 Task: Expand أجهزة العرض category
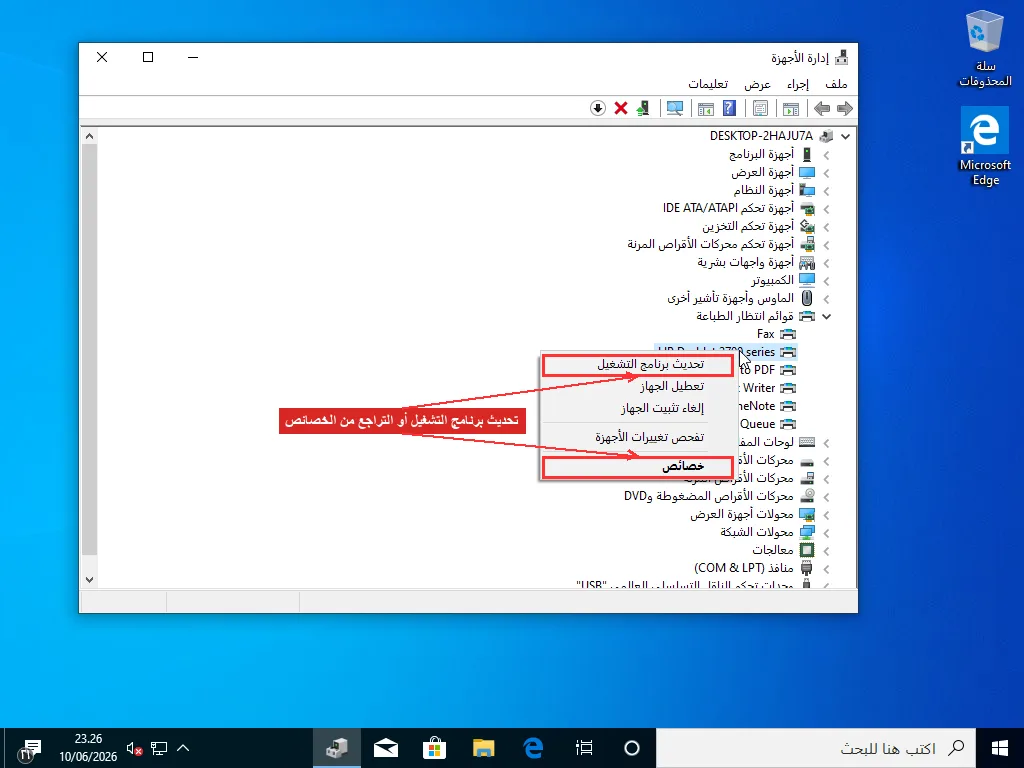tap(826, 173)
